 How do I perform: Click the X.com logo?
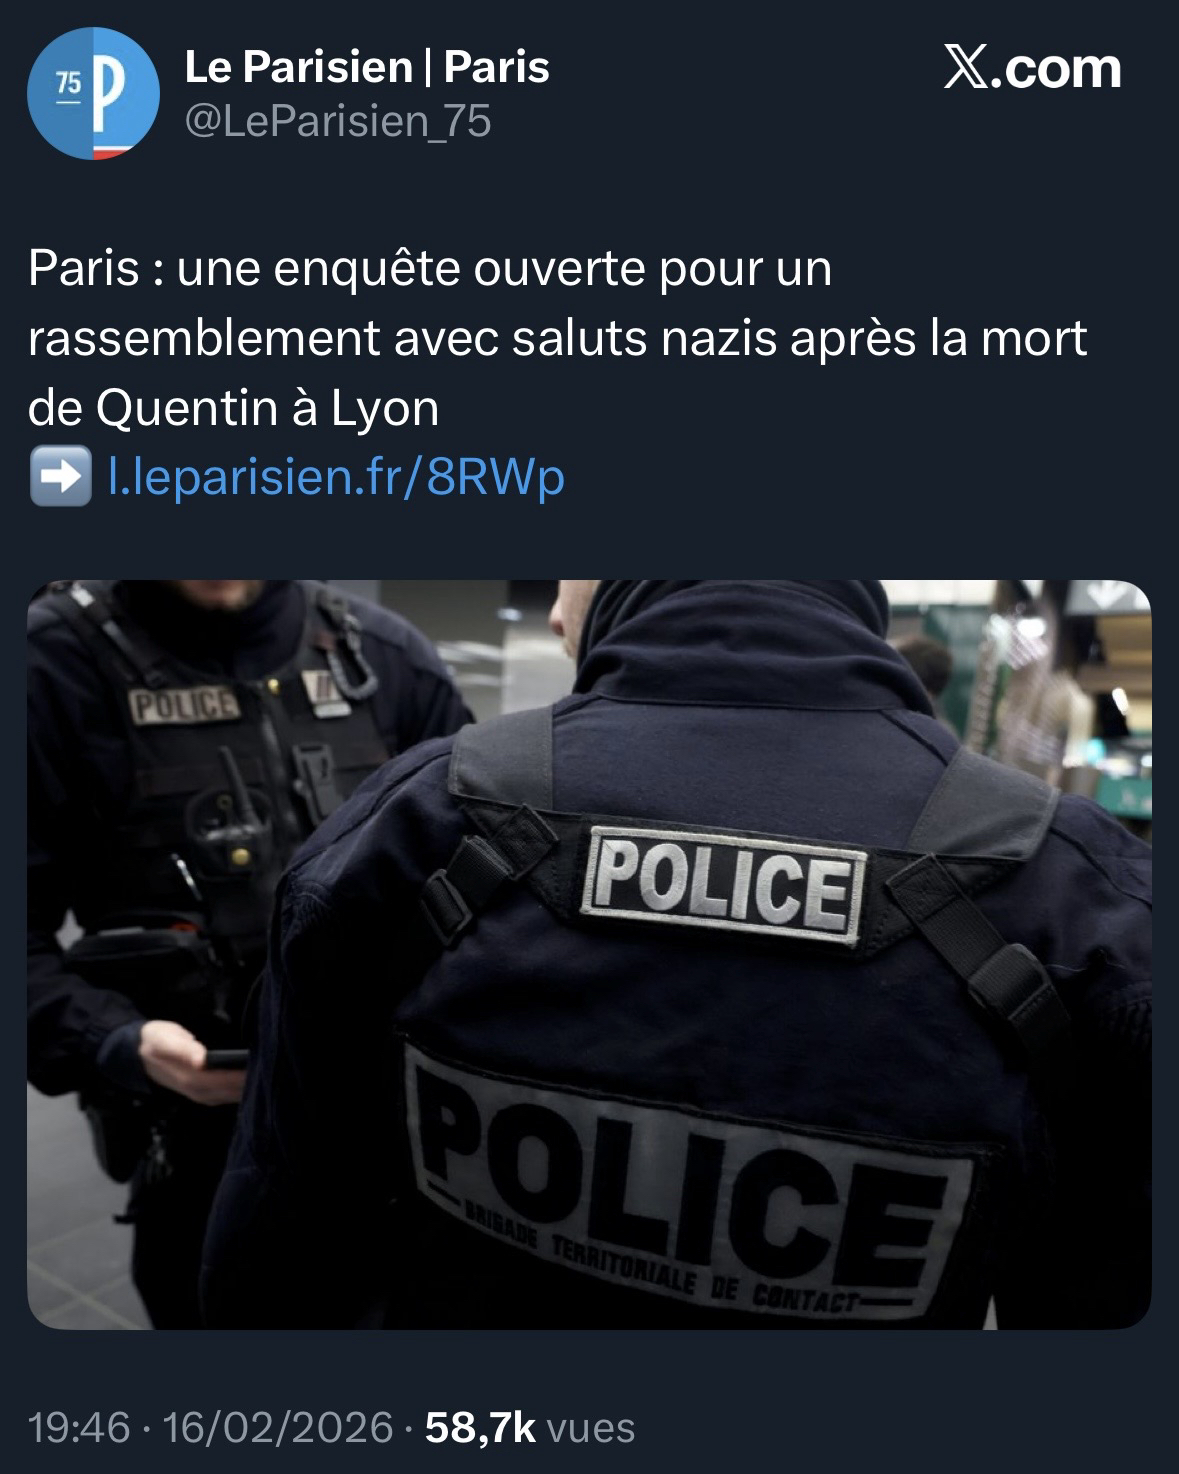1032,68
